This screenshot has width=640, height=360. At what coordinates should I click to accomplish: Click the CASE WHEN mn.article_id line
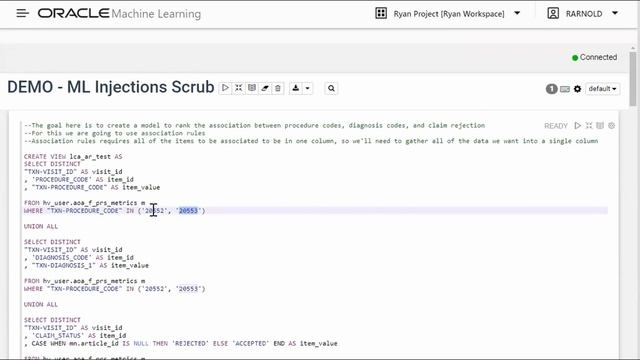pos(180,343)
